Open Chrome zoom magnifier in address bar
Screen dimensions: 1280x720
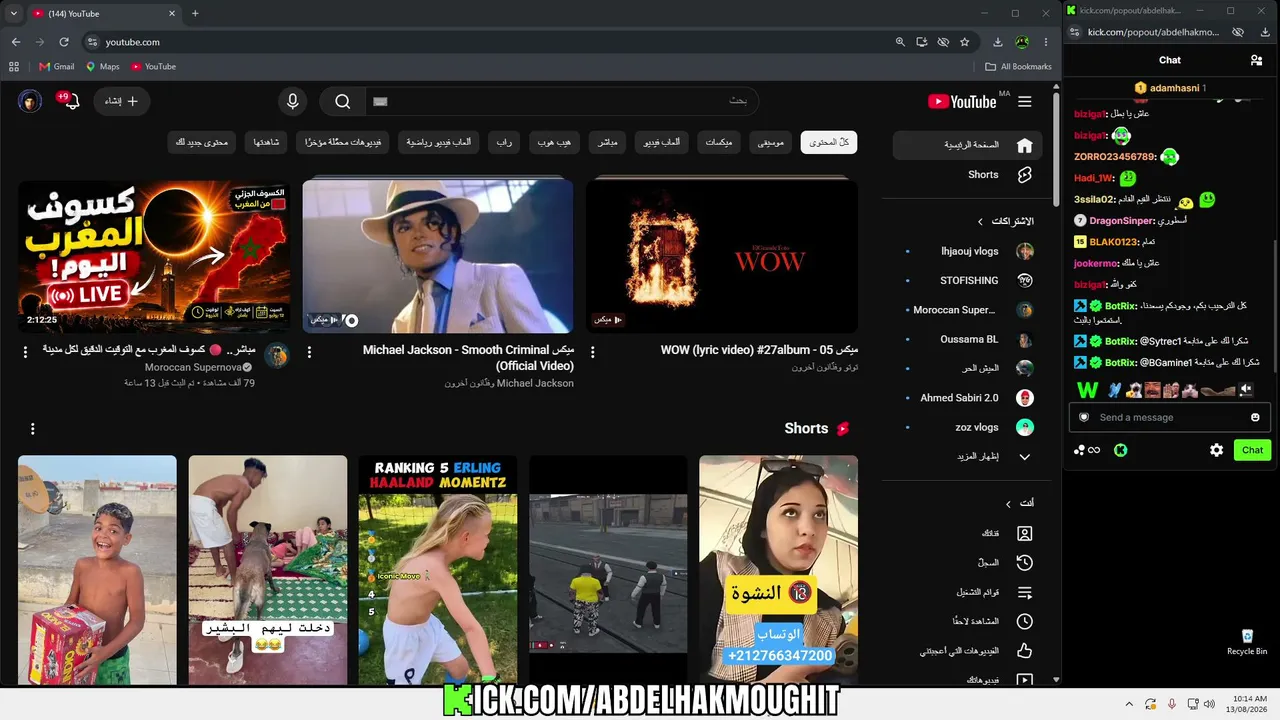point(900,42)
